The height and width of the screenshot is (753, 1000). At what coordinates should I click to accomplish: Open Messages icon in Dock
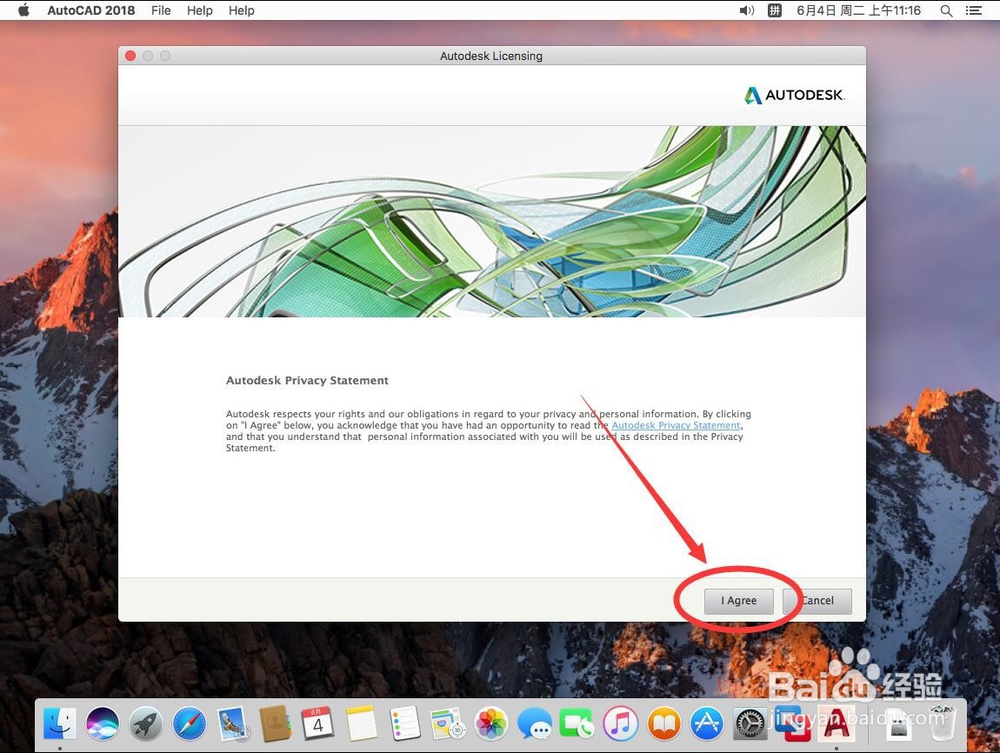pos(534,724)
